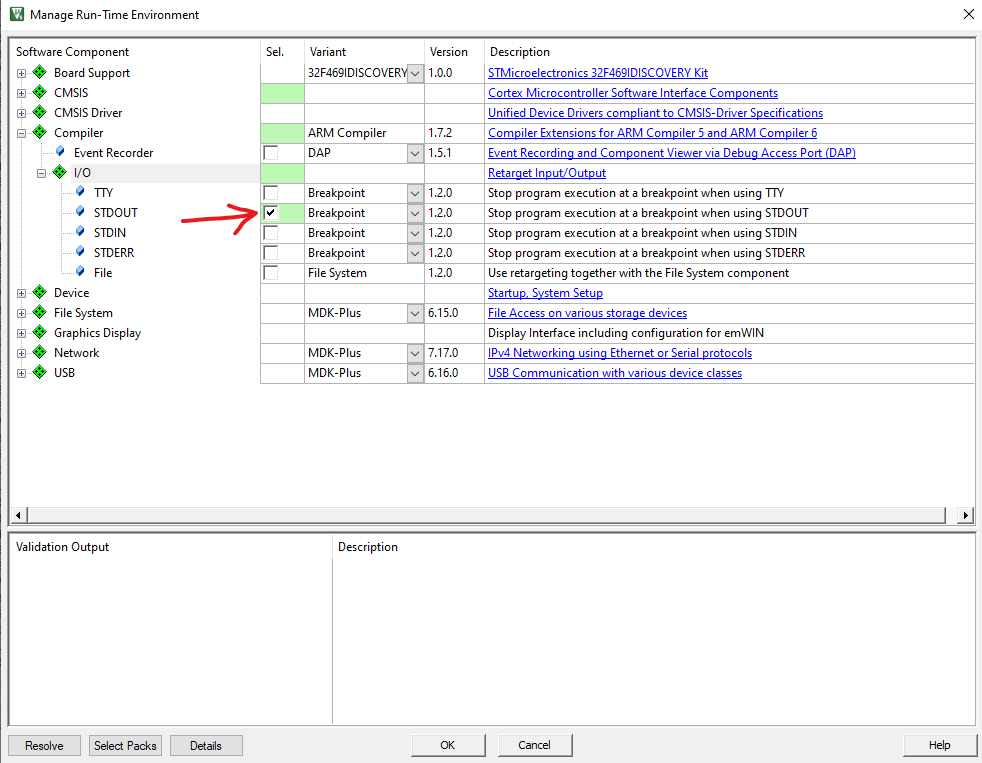Screen dimensions: 982x763
Task: Open the Retarget Input/Output link
Action: coord(547,173)
